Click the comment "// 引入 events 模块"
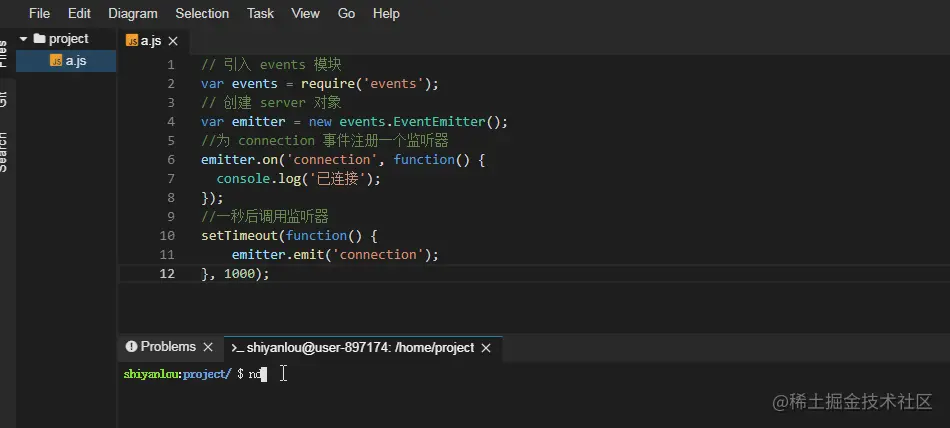The width and height of the screenshot is (950, 428). pos(271,64)
